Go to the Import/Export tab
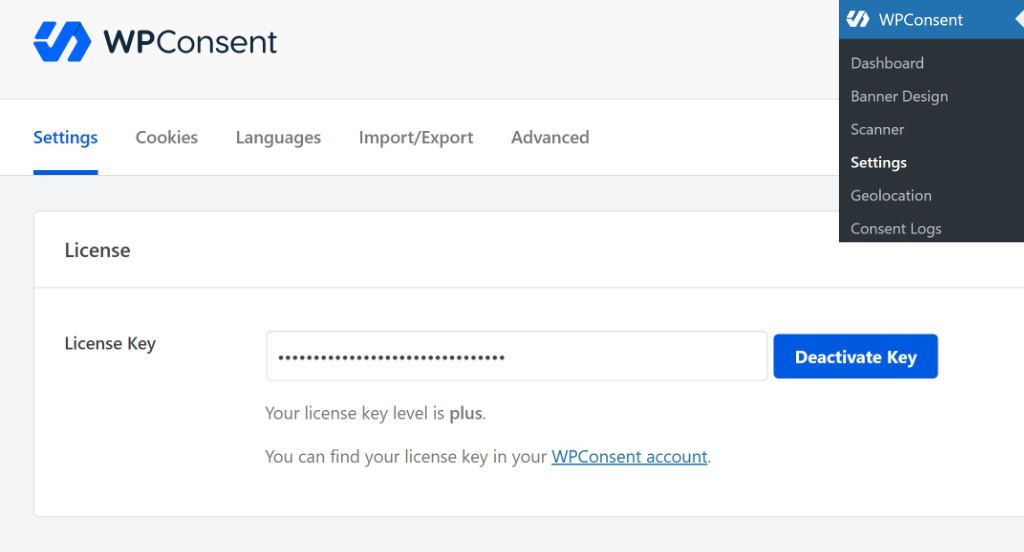Viewport: 1024px width, 552px height. pyautogui.click(x=416, y=137)
